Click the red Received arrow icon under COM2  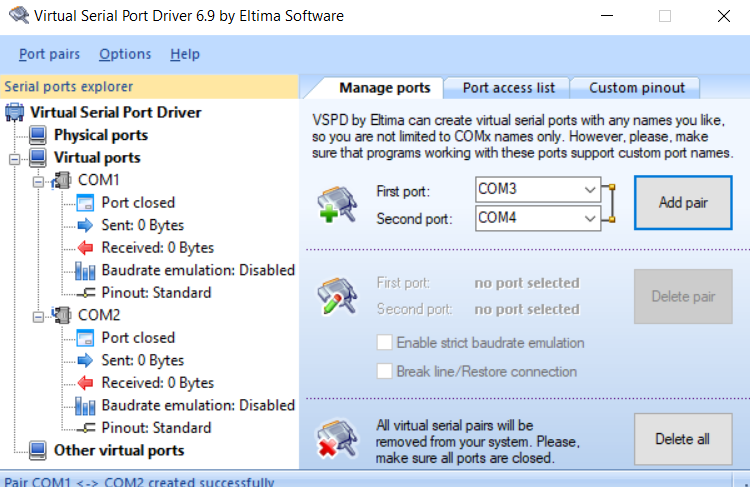click(85, 382)
